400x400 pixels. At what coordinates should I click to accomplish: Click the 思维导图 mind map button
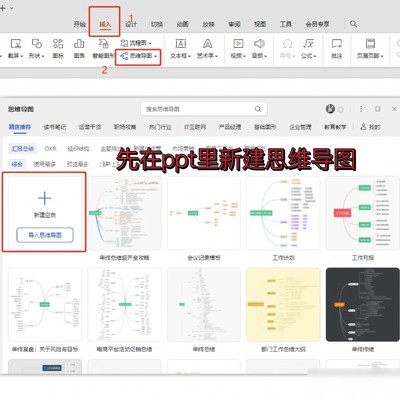[138, 56]
